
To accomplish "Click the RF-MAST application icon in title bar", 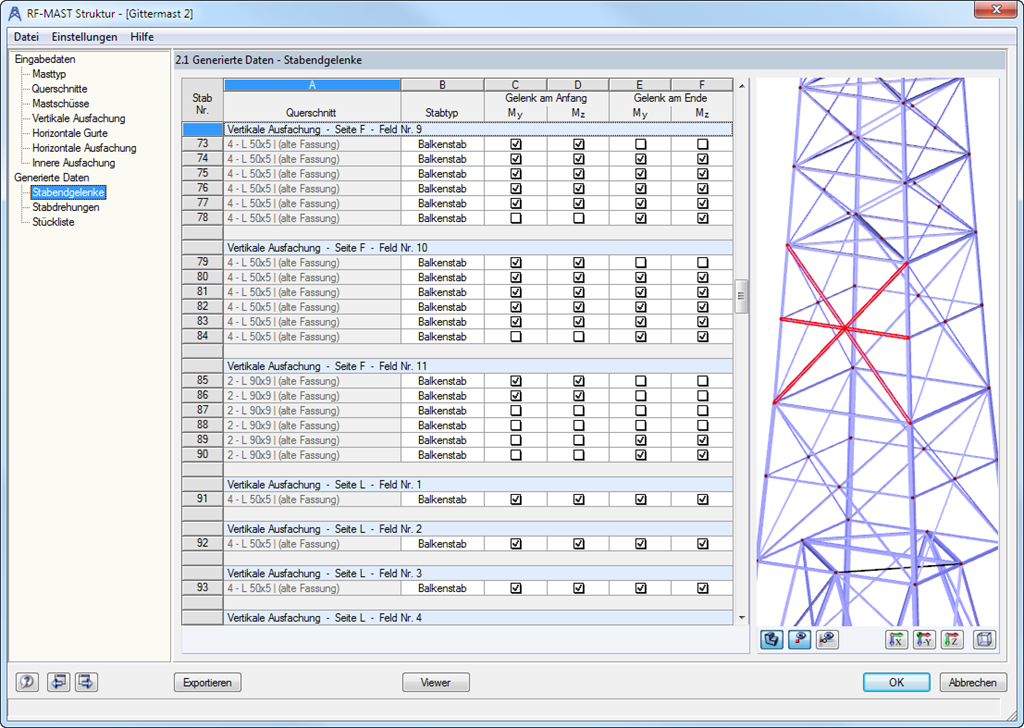I will tap(14, 13).
